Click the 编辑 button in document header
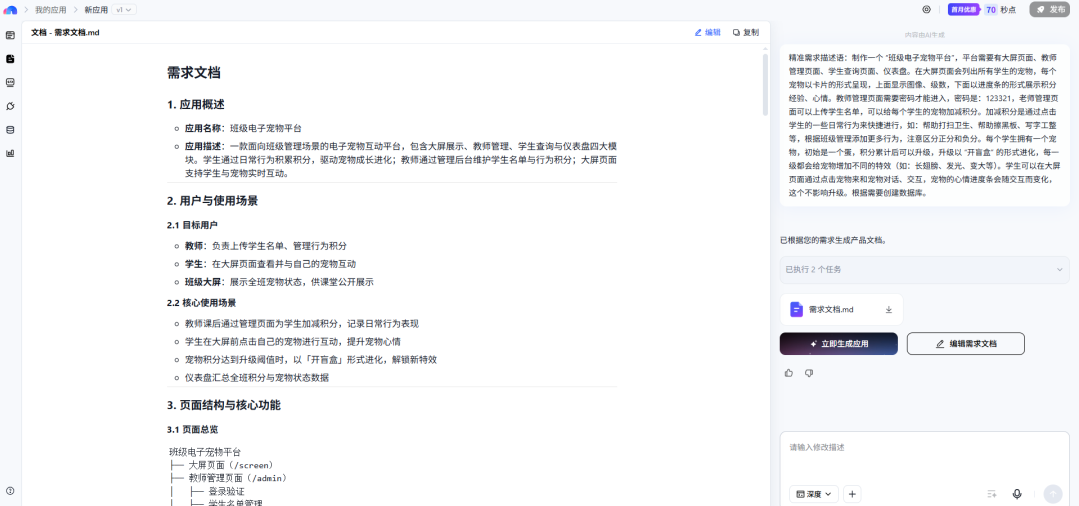 707,32
